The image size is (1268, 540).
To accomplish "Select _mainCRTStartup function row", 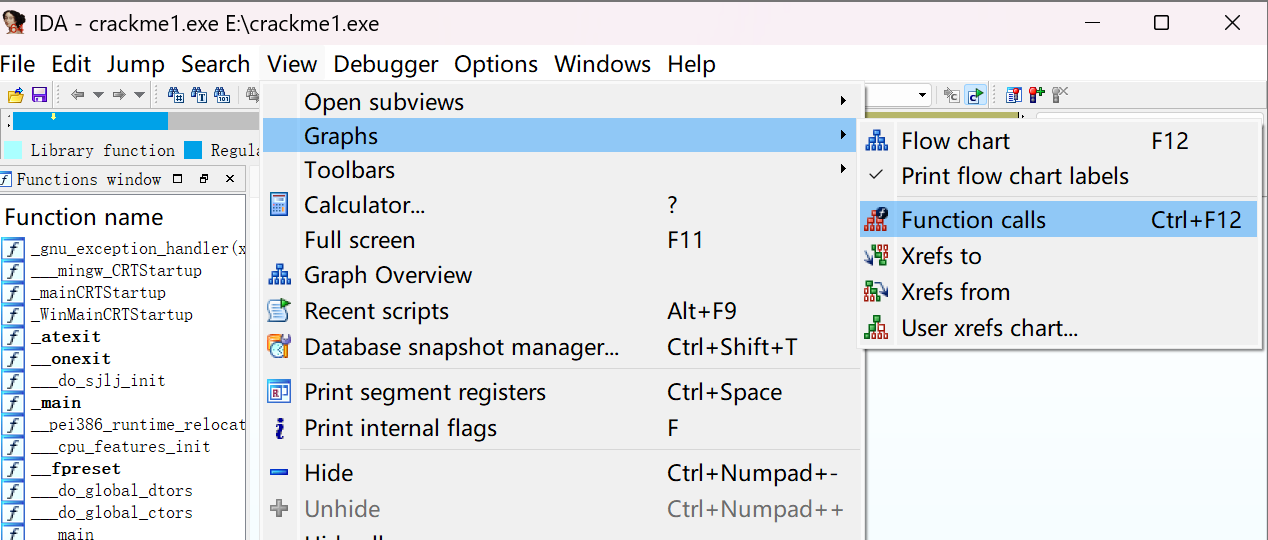I will [x=123, y=292].
